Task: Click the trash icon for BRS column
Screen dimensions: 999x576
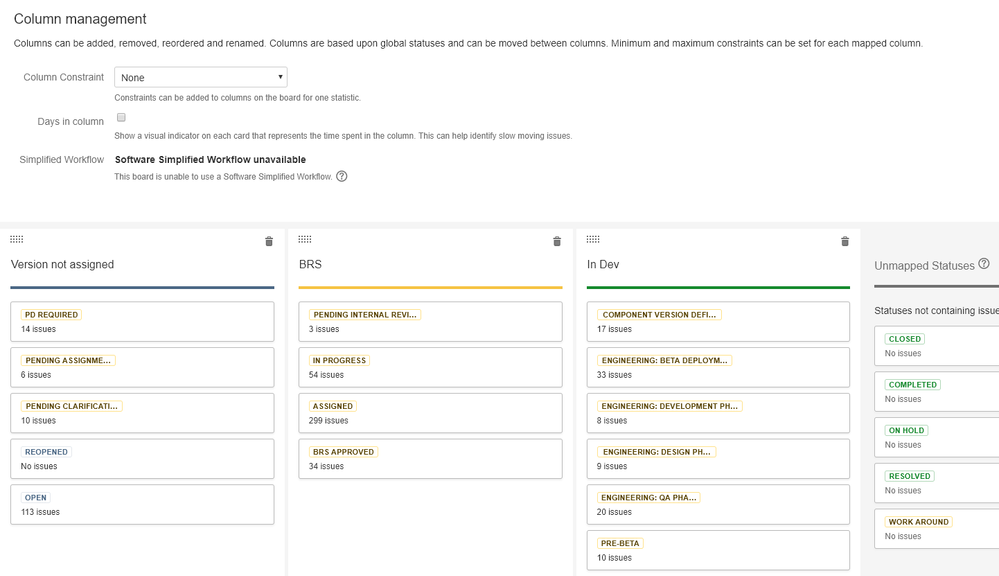Action: 557,241
